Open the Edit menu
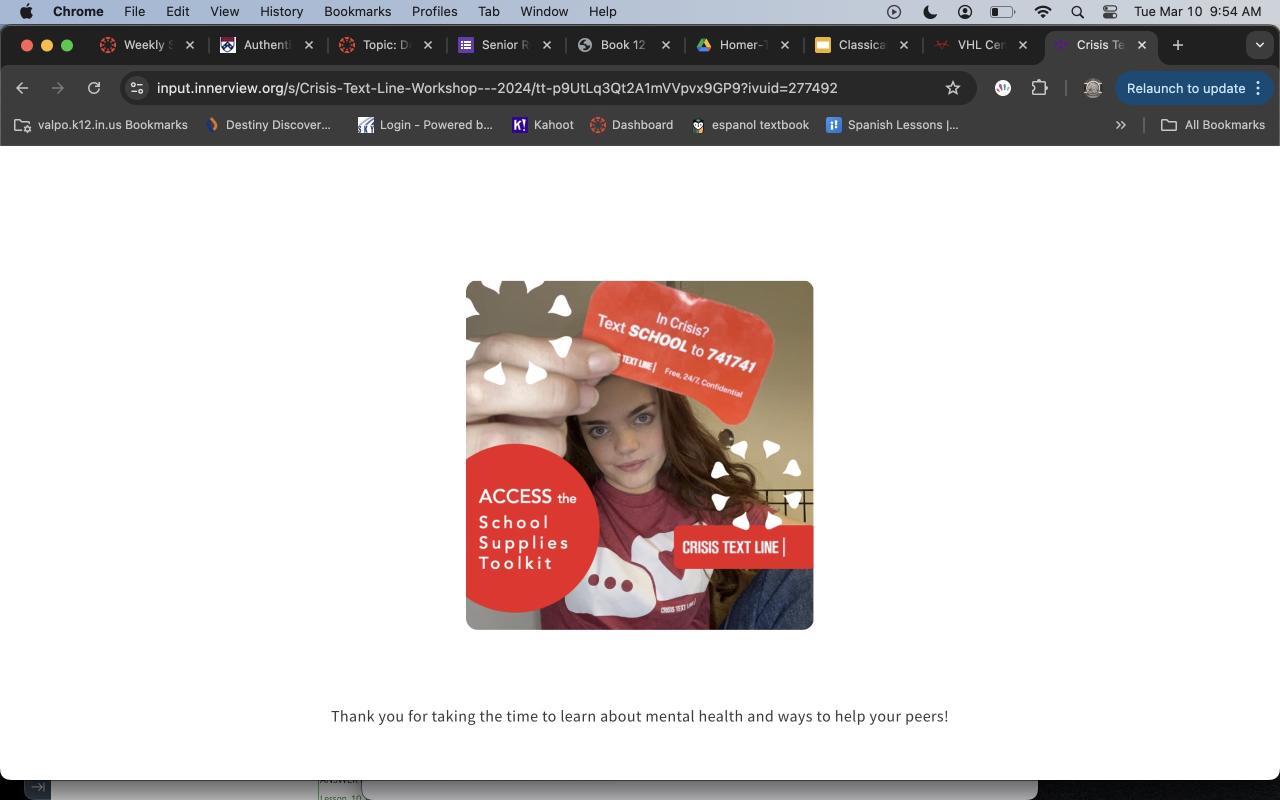This screenshot has width=1280, height=800. click(177, 12)
